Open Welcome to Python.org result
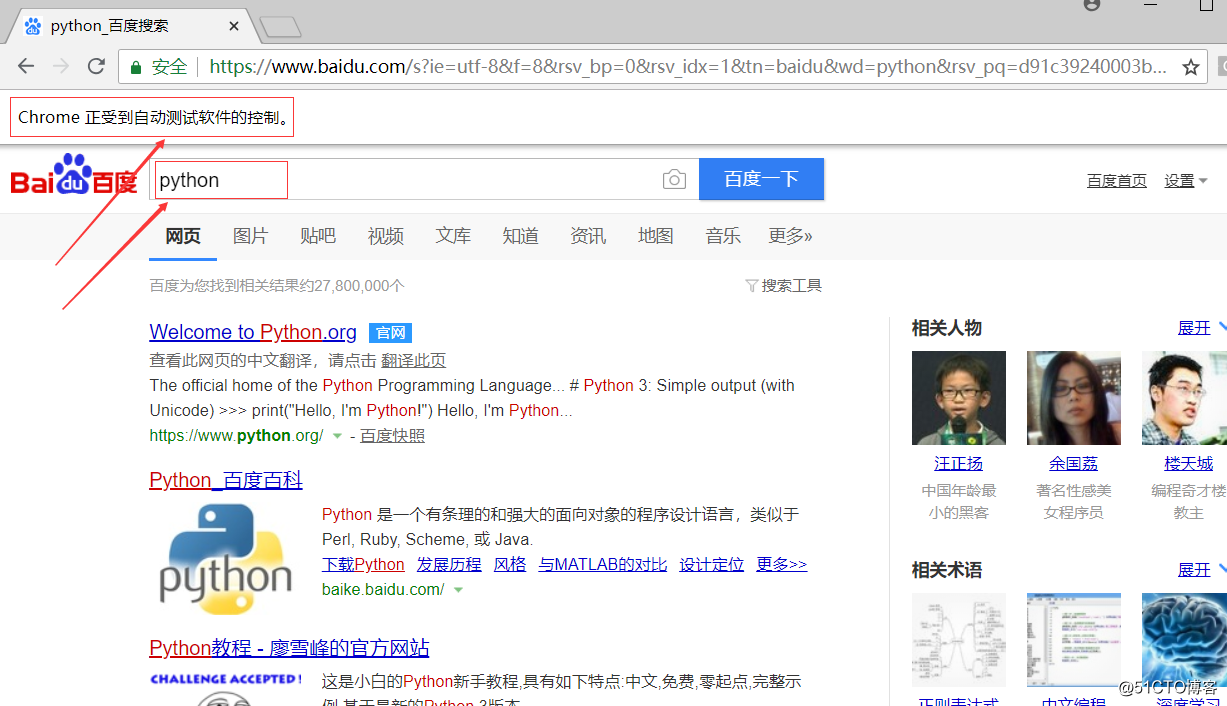Viewport: 1227px width, 706px height. pyautogui.click(x=253, y=332)
